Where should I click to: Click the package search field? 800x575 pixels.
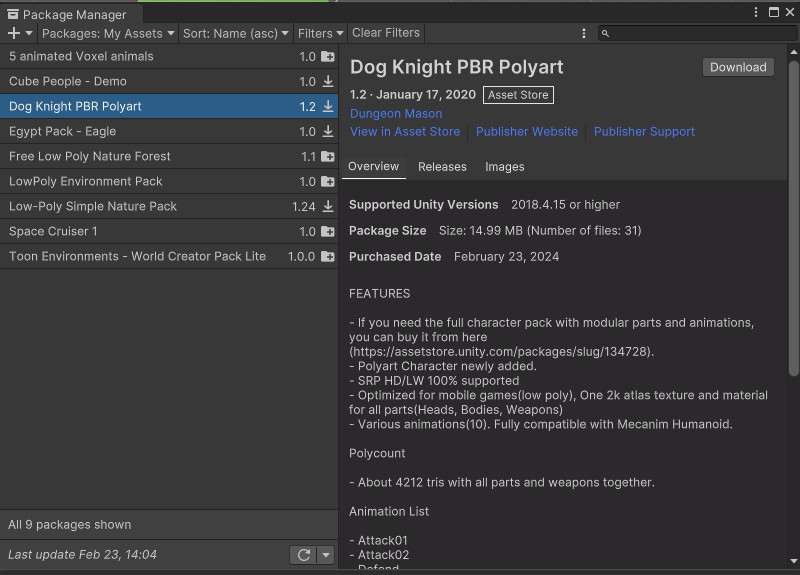(x=697, y=33)
